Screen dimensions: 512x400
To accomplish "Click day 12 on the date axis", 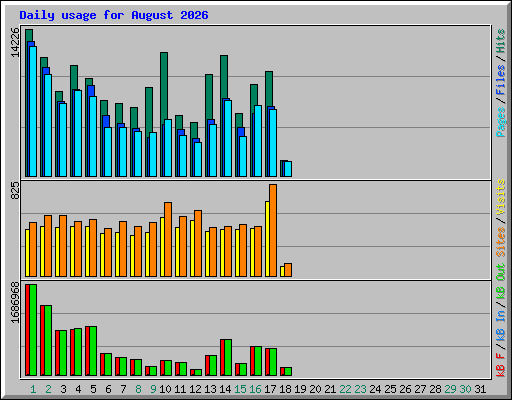I will click(195, 389).
